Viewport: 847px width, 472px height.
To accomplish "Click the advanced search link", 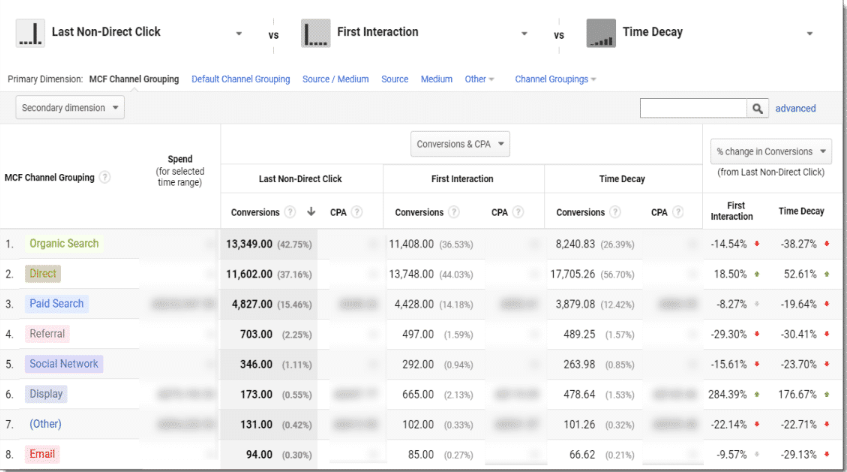I will click(x=795, y=108).
